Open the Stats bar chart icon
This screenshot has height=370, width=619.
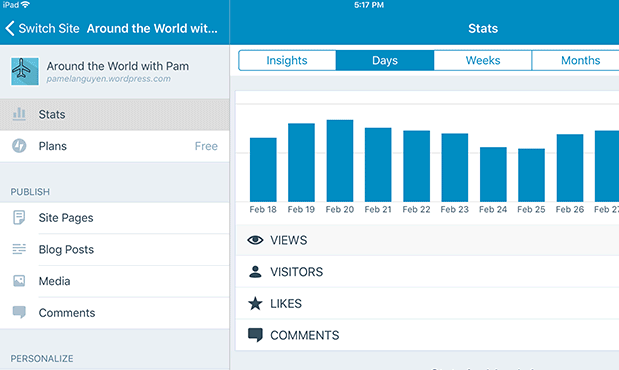pos(19,114)
